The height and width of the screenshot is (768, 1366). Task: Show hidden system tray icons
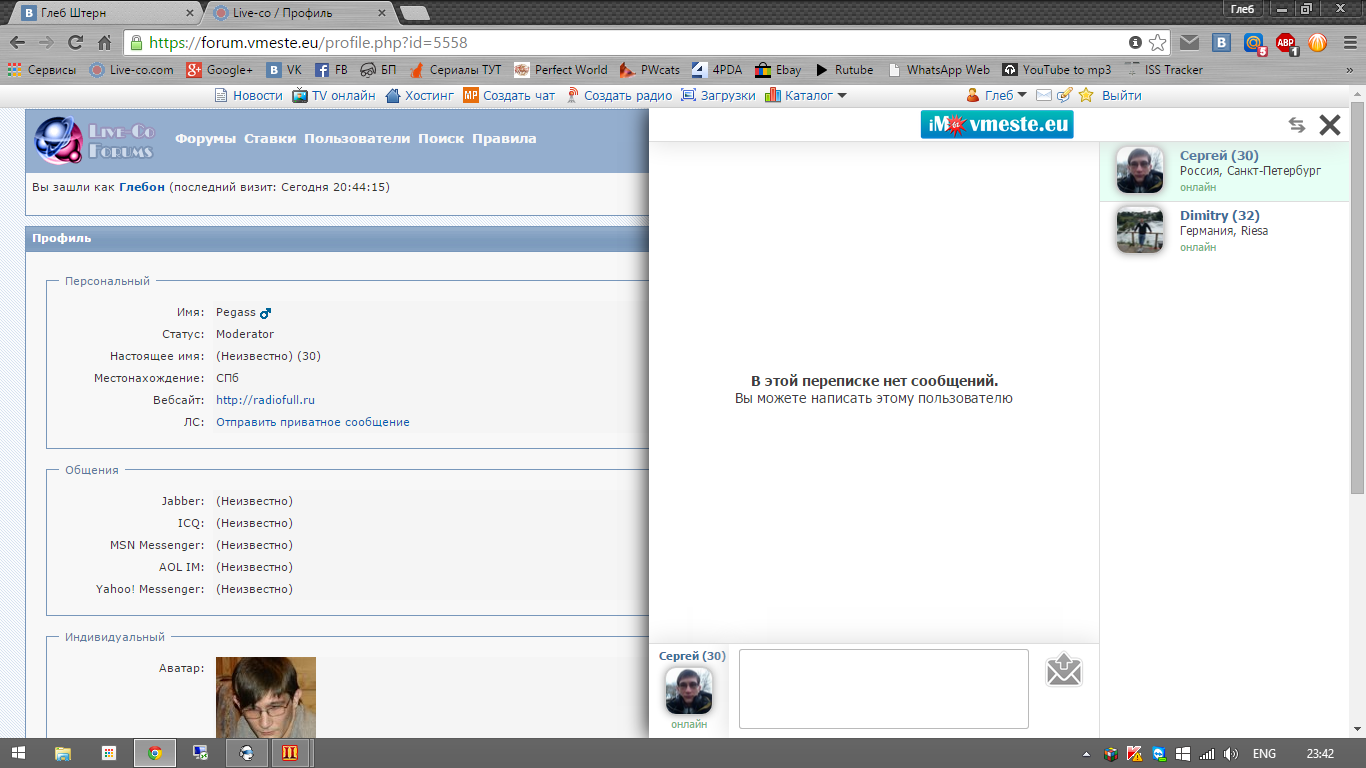click(x=1087, y=754)
